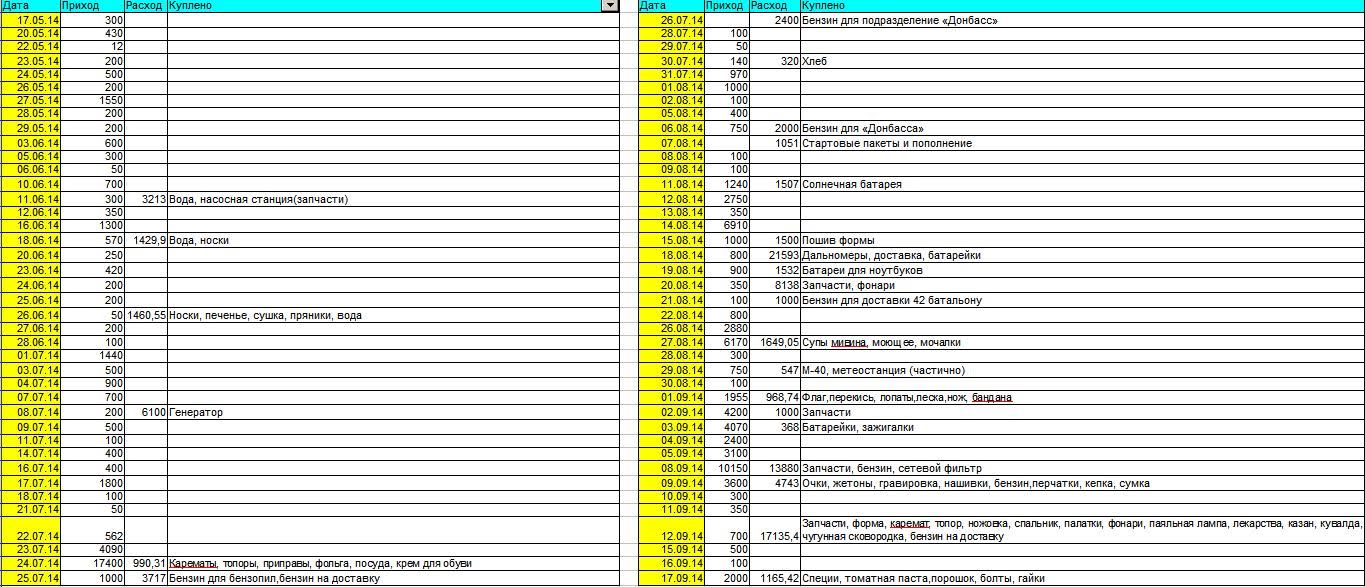The width and height of the screenshot is (1365, 587).
Task: Select the expense value 6100
Action: (x=145, y=413)
